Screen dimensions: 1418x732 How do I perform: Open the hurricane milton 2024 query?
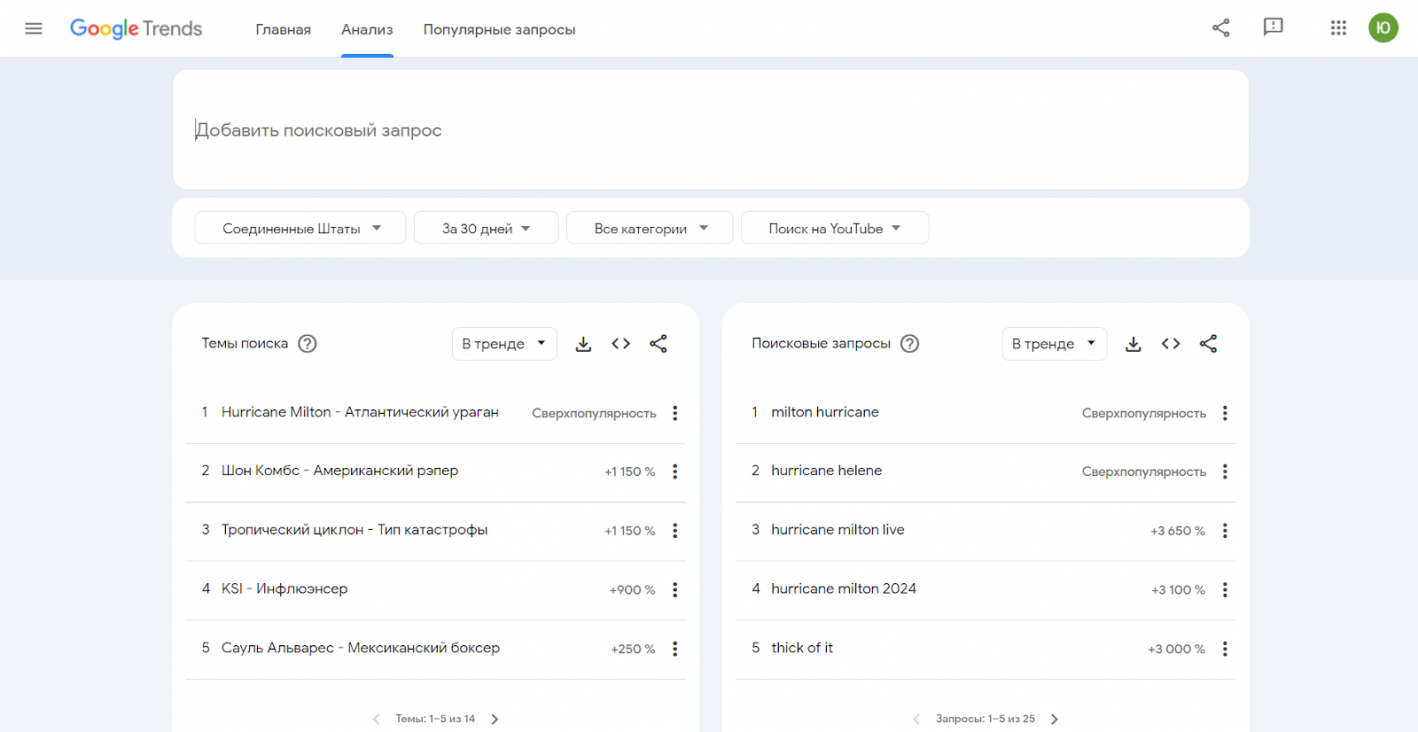click(844, 589)
